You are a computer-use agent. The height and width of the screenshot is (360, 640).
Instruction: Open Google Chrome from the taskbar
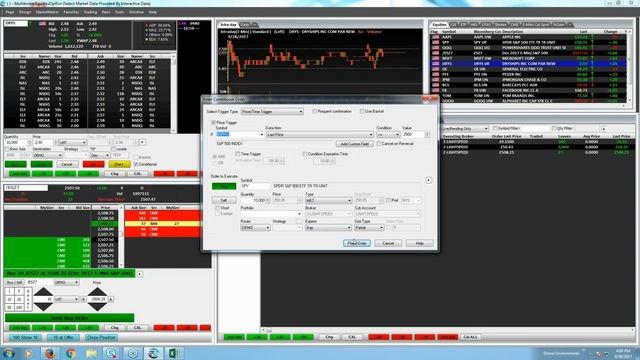[71, 353]
